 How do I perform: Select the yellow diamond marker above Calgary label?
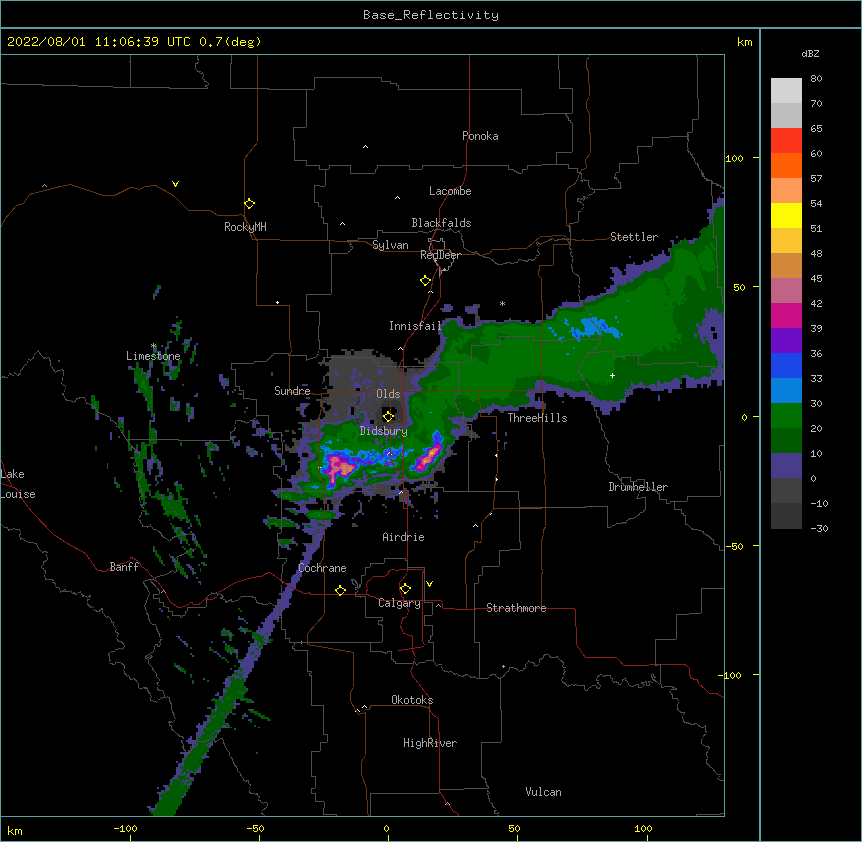(405, 589)
